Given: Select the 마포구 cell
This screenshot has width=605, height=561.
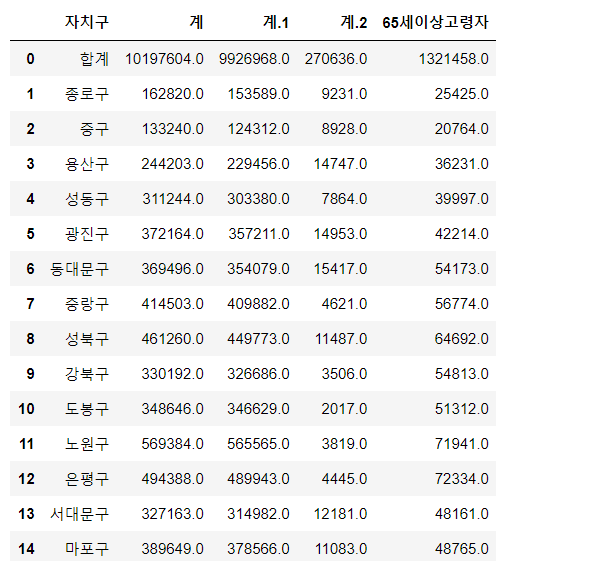Looking at the screenshot, I should click(x=87, y=549).
